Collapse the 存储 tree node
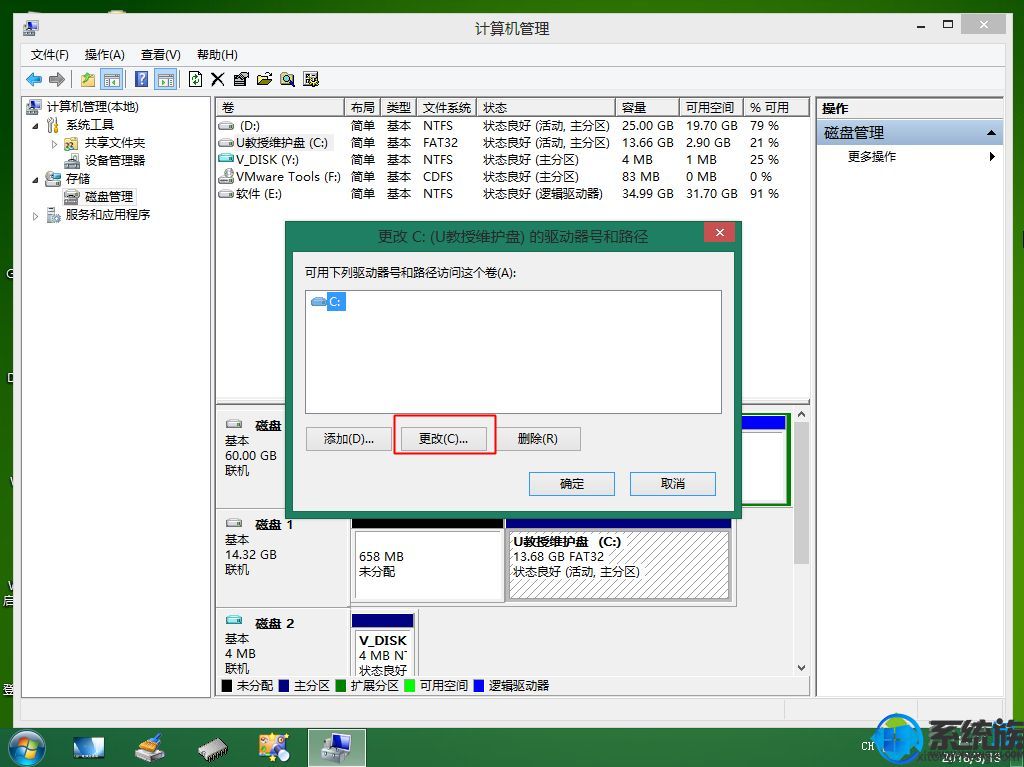1024x767 pixels. tap(35, 180)
